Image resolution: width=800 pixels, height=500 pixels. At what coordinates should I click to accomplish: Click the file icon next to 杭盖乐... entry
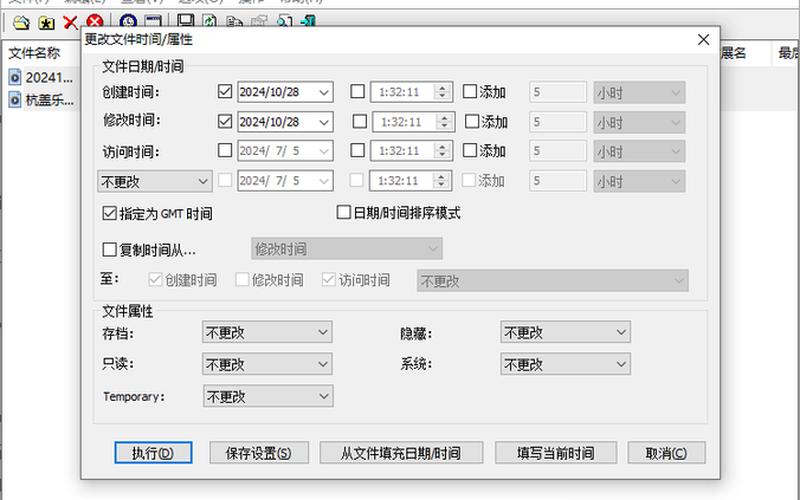click(15, 100)
